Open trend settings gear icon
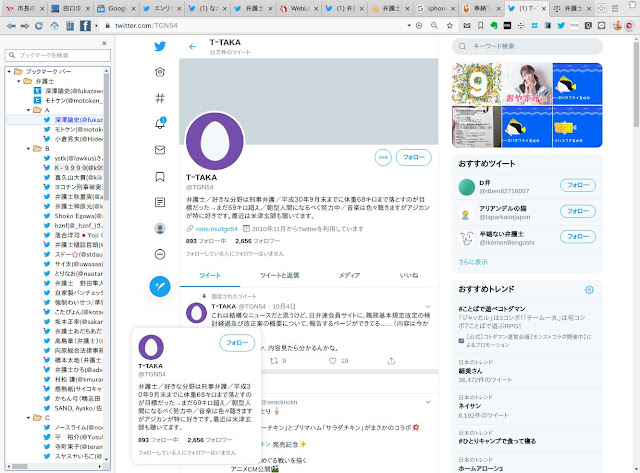640x473 pixels. coord(589,290)
